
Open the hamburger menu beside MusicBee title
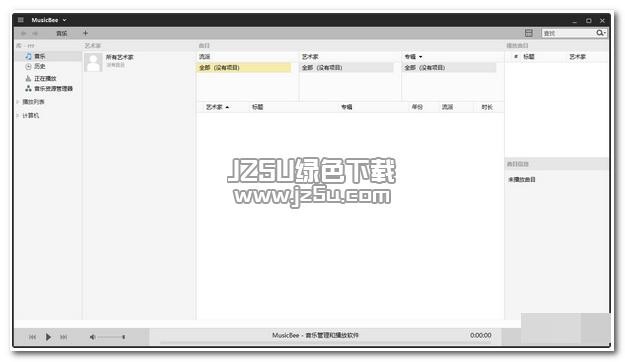pyautogui.click(x=21, y=20)
